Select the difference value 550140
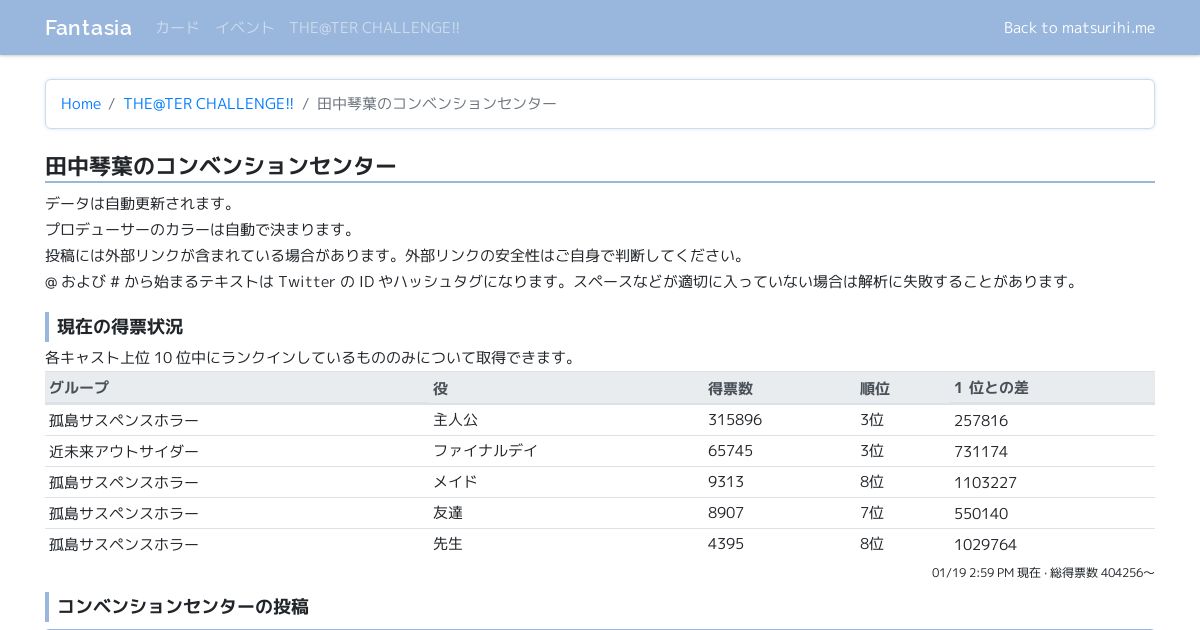Image resolution: width=1200 pixels, height=630 pixels. [981, 513]
